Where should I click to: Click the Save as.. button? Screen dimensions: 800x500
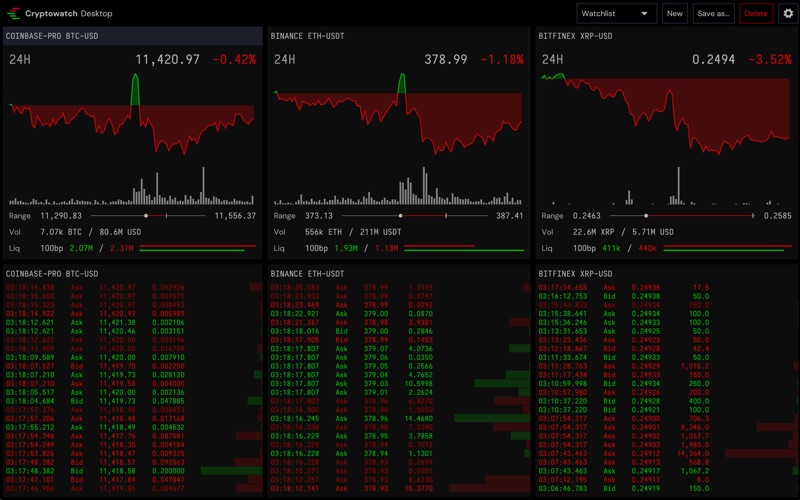(713, 14)
